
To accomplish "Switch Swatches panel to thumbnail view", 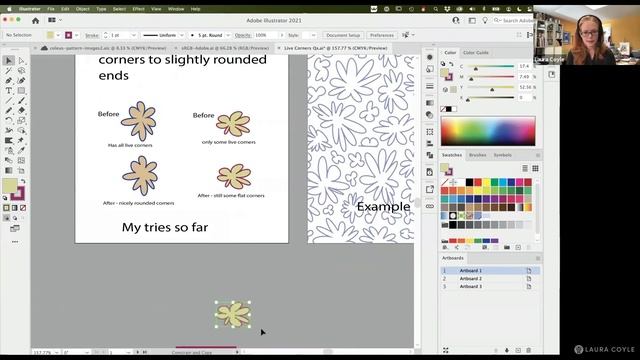I will (x=535, y=168).
